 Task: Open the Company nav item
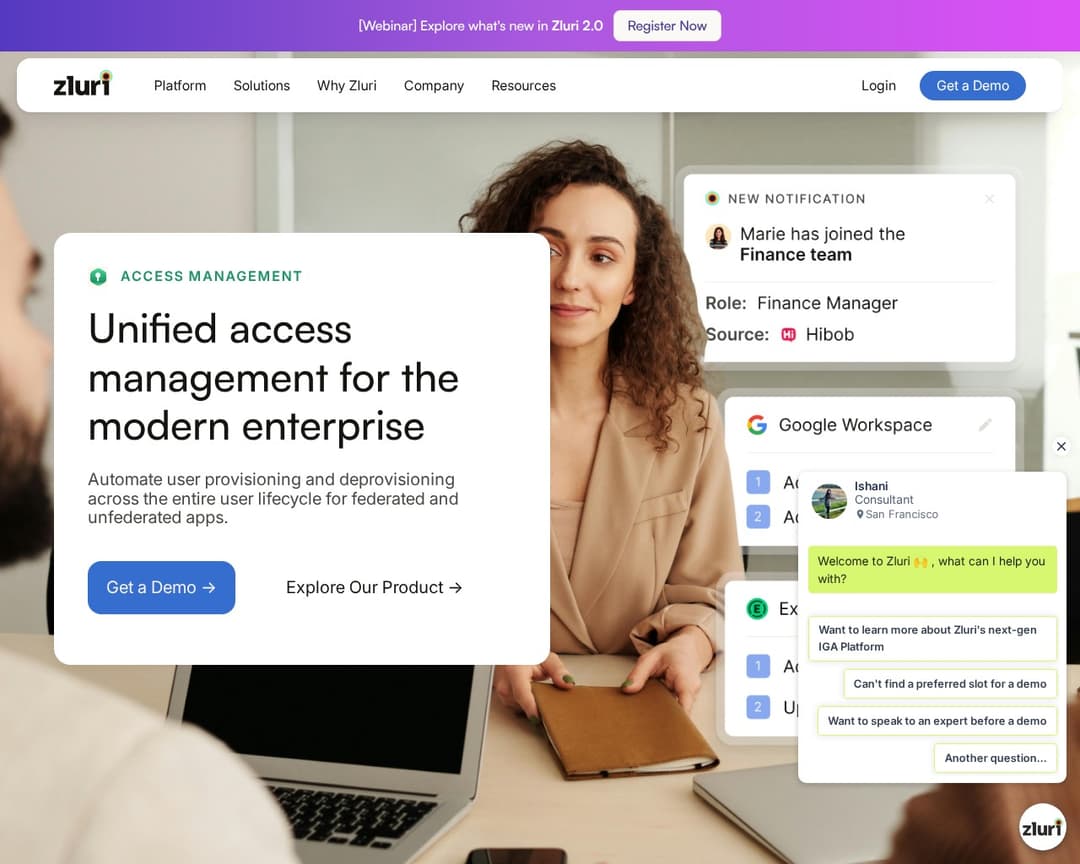(434, 85)
